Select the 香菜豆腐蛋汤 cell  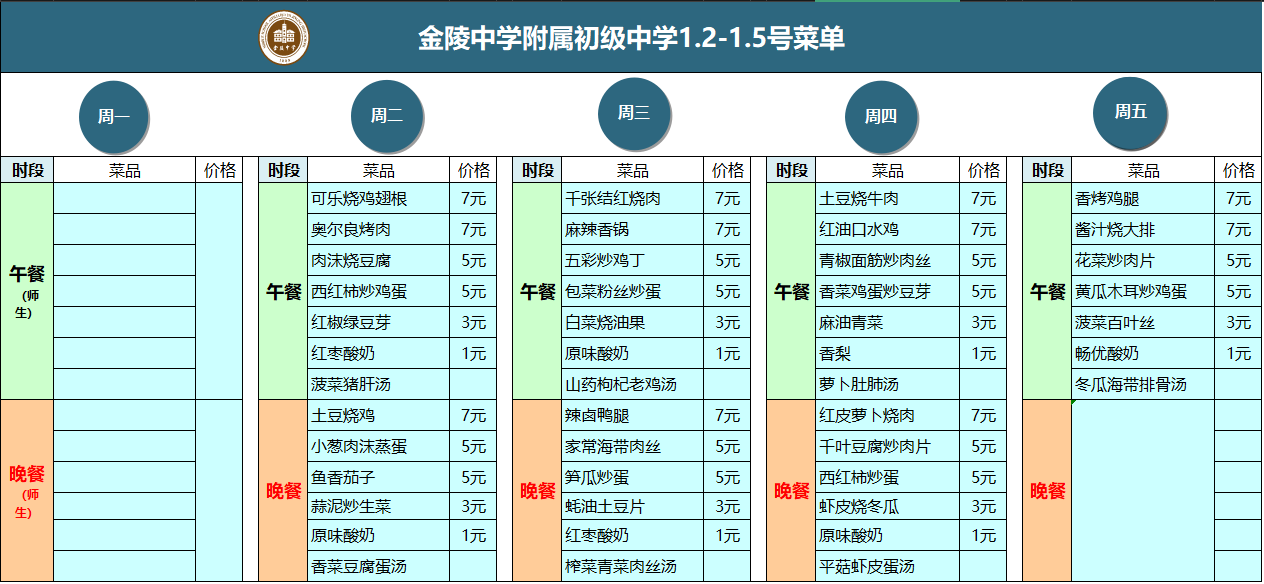pyautogui.click(x=379, y=566)
